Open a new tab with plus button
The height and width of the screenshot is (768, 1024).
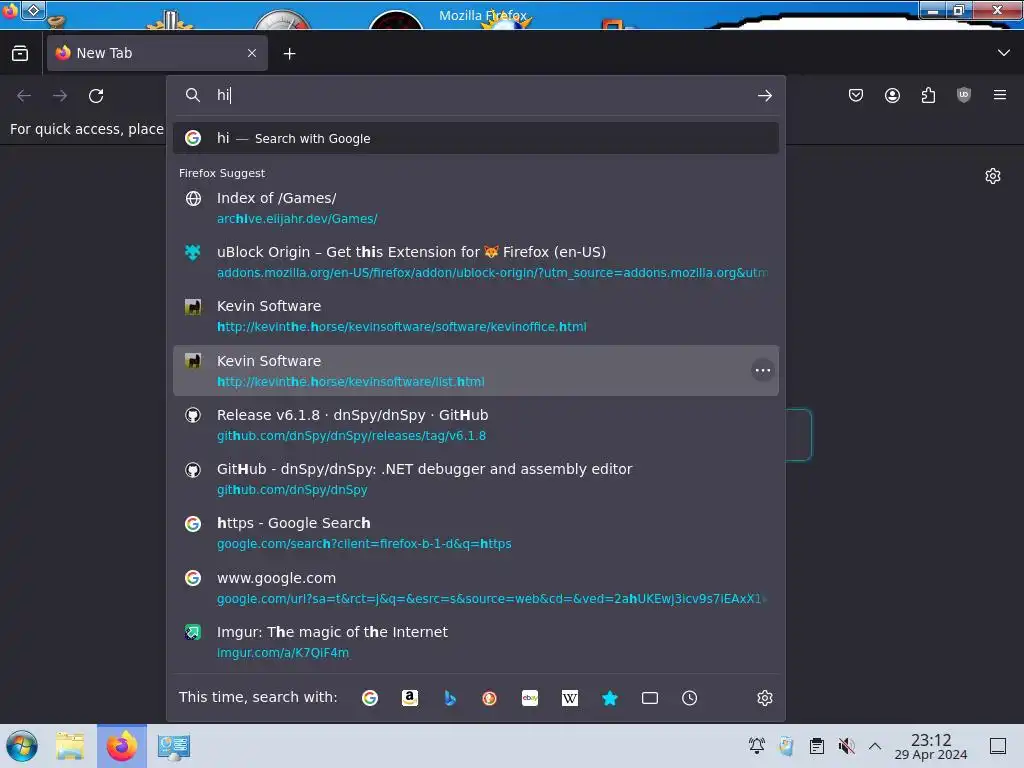coord(289,54)
